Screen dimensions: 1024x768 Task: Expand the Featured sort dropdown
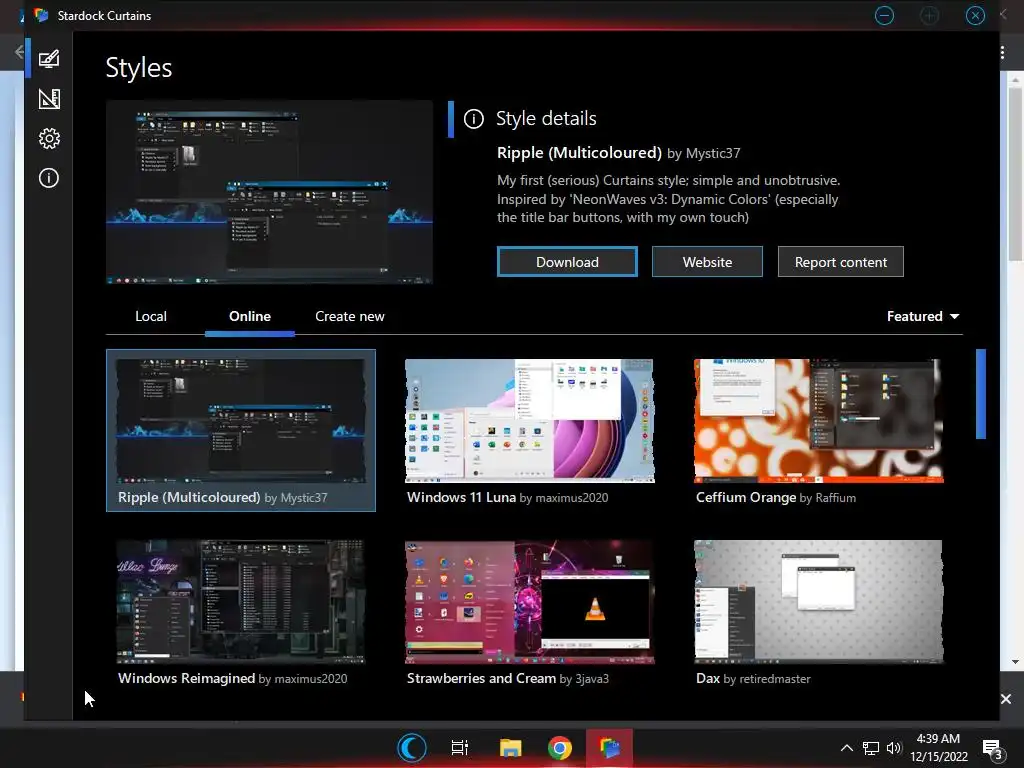(923, 316)
